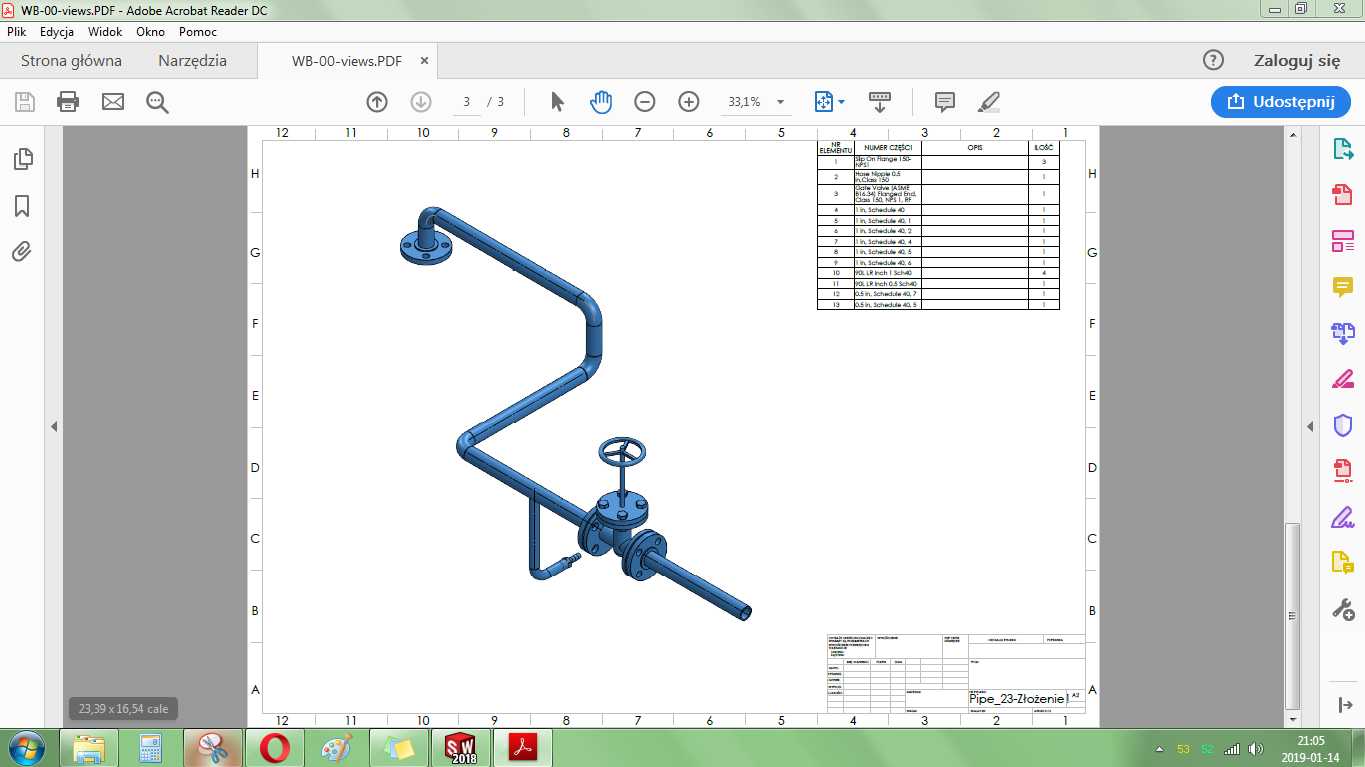The height and width of the screenshot is (767, 1365).
Task: Click the Save file icon
Action: tap(25, 101)
